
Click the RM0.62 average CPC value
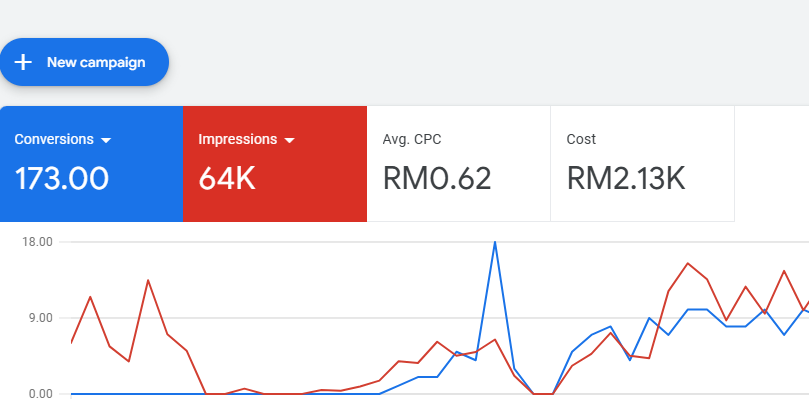[436, 179]
